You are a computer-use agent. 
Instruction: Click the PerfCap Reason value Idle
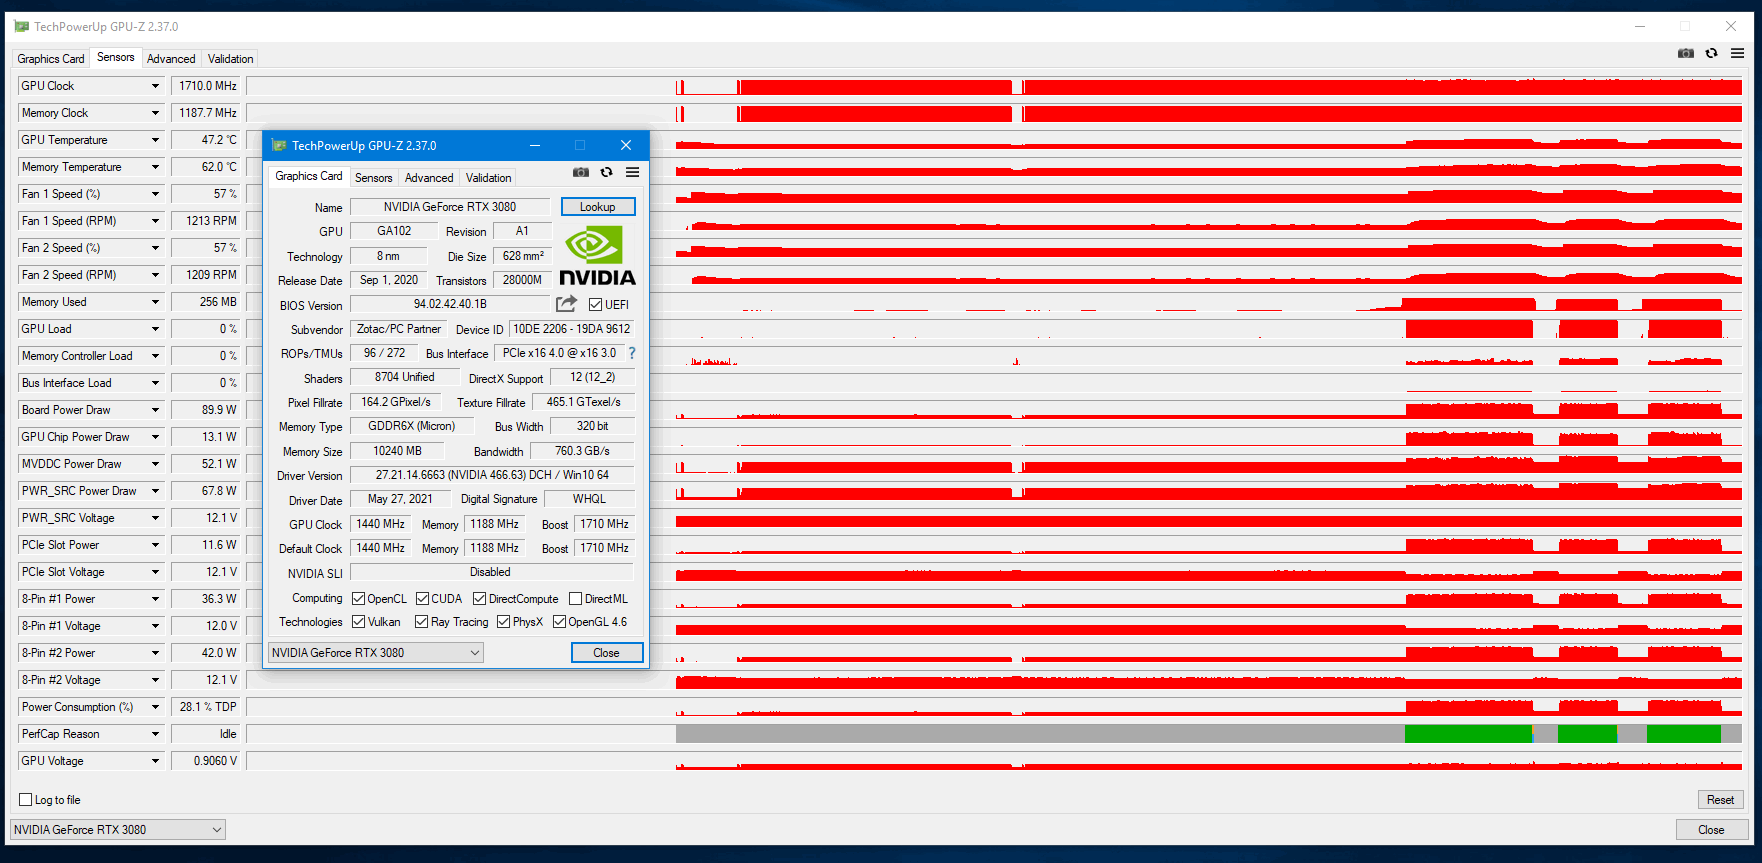tap(205, 734)
